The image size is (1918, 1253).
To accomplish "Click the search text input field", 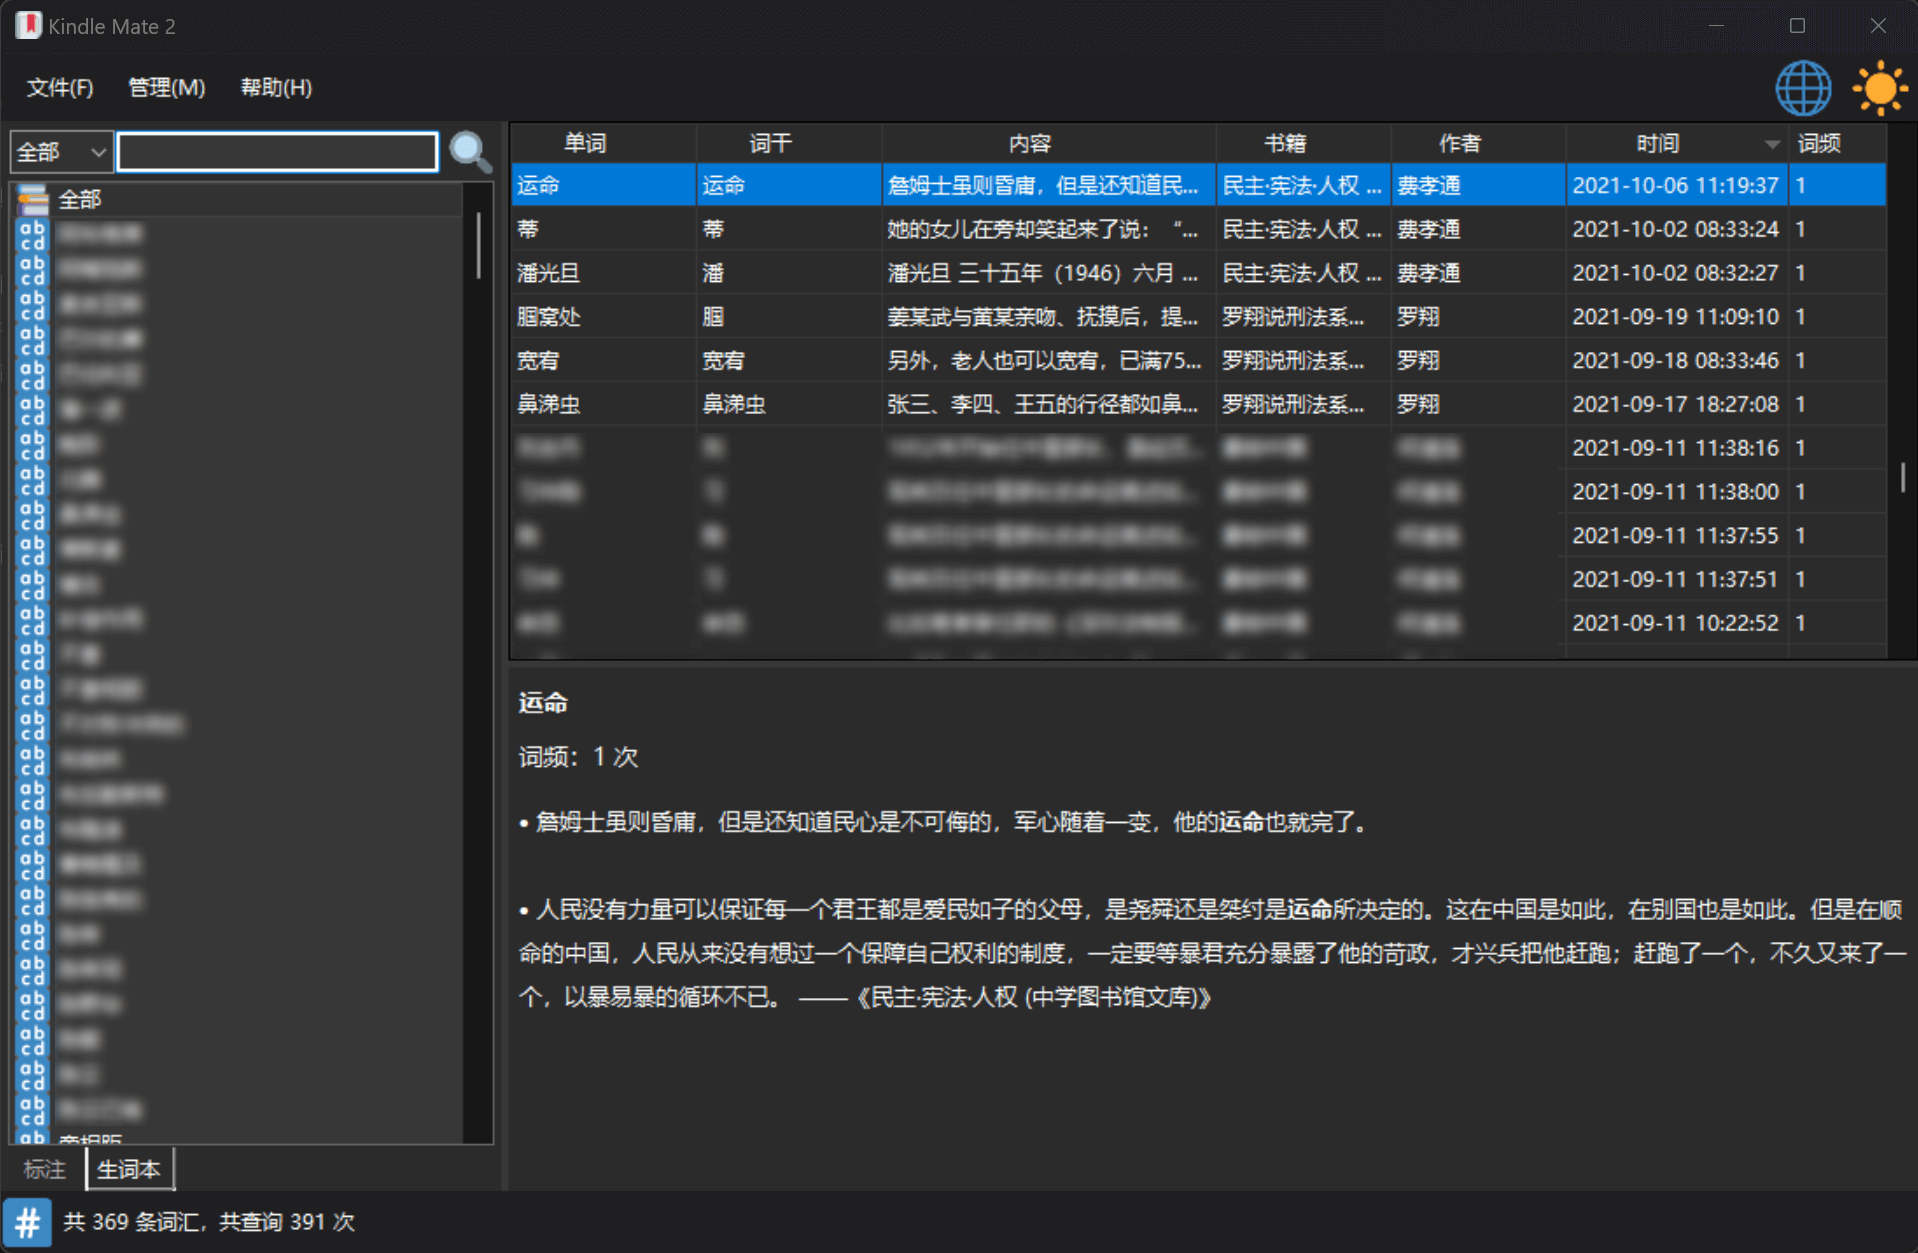I will [277, 152].
